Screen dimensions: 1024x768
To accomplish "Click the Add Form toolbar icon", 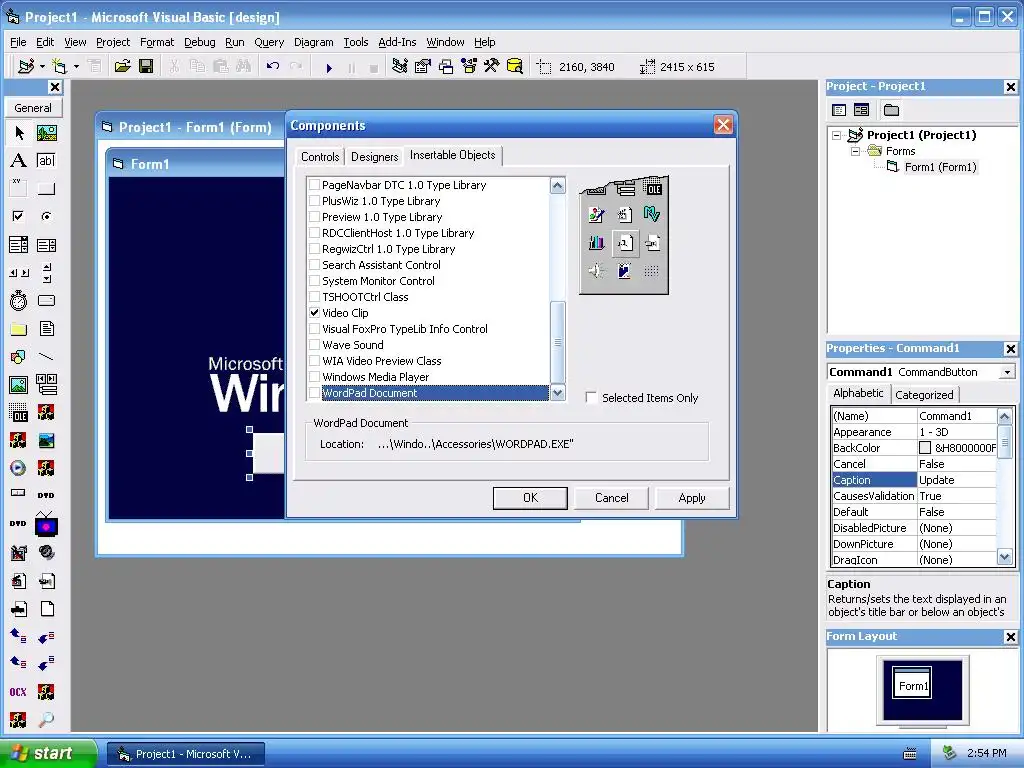I will point(59,67).
